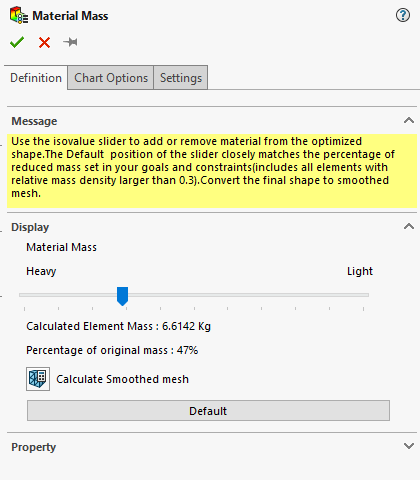
Task: Reset slider with the Default button
Action: click(208, 411)
